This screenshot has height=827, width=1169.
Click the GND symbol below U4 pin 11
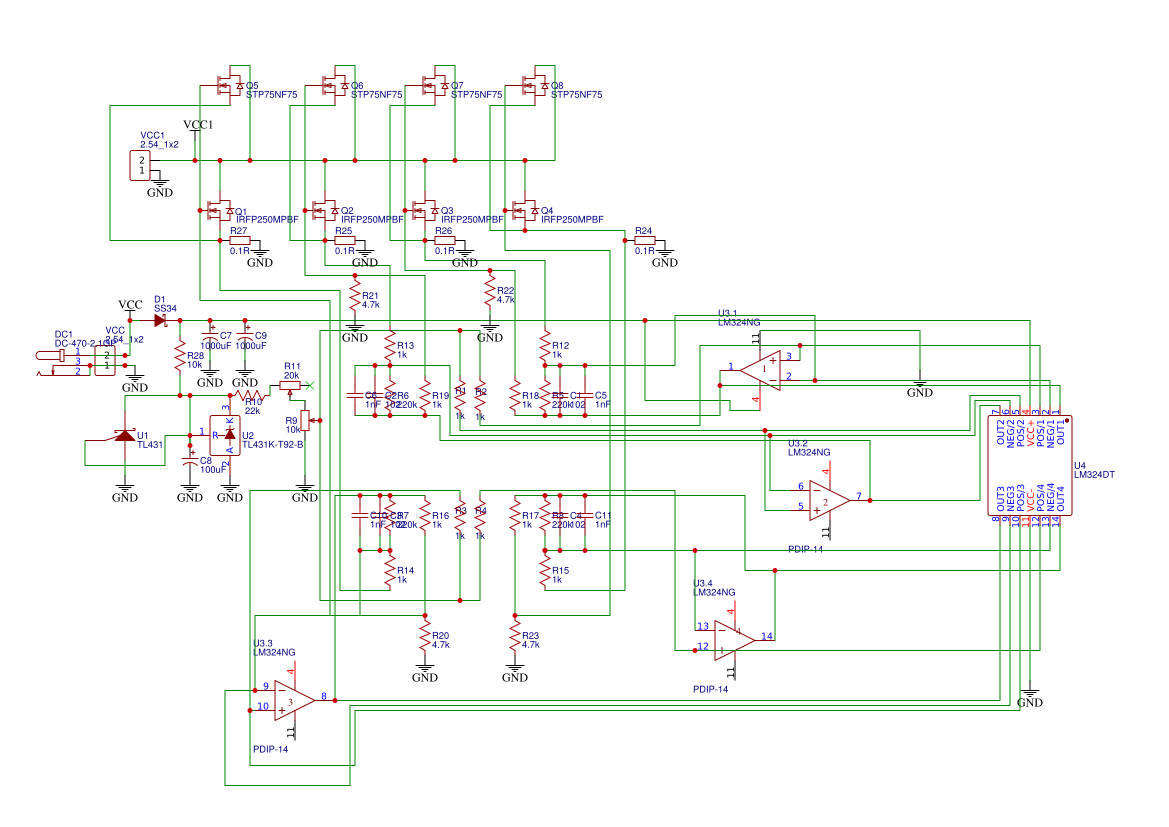1030,696
